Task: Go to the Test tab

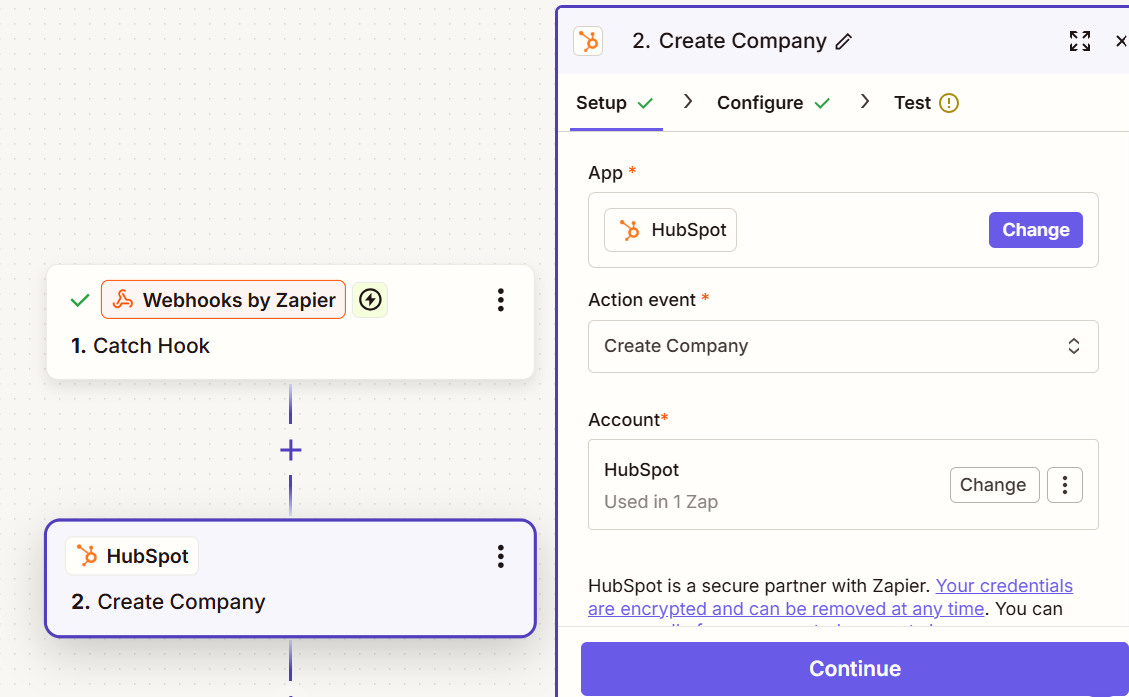Action: (x=926, y=103)
